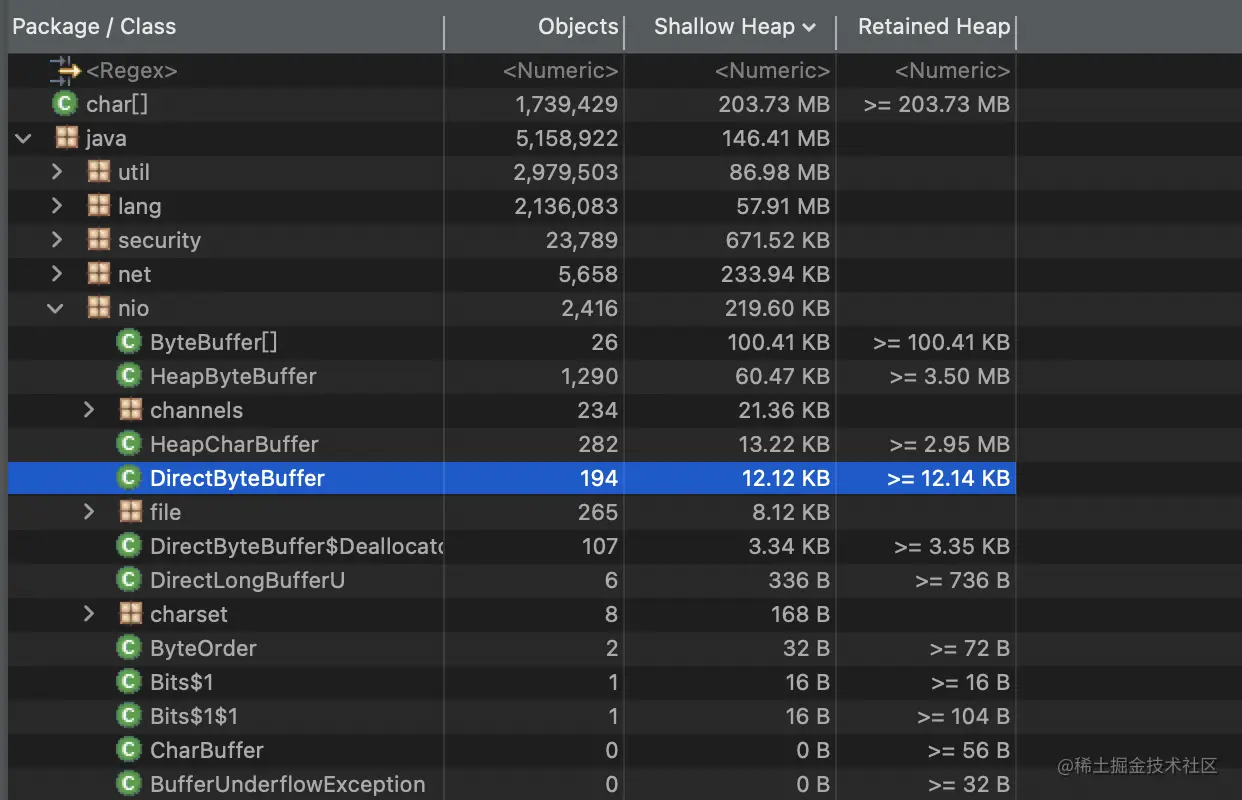The width and height of the screenshot is (1242, 800).
Task: Click the DirectLongBufferU class icon
Action: click(129, 580)
